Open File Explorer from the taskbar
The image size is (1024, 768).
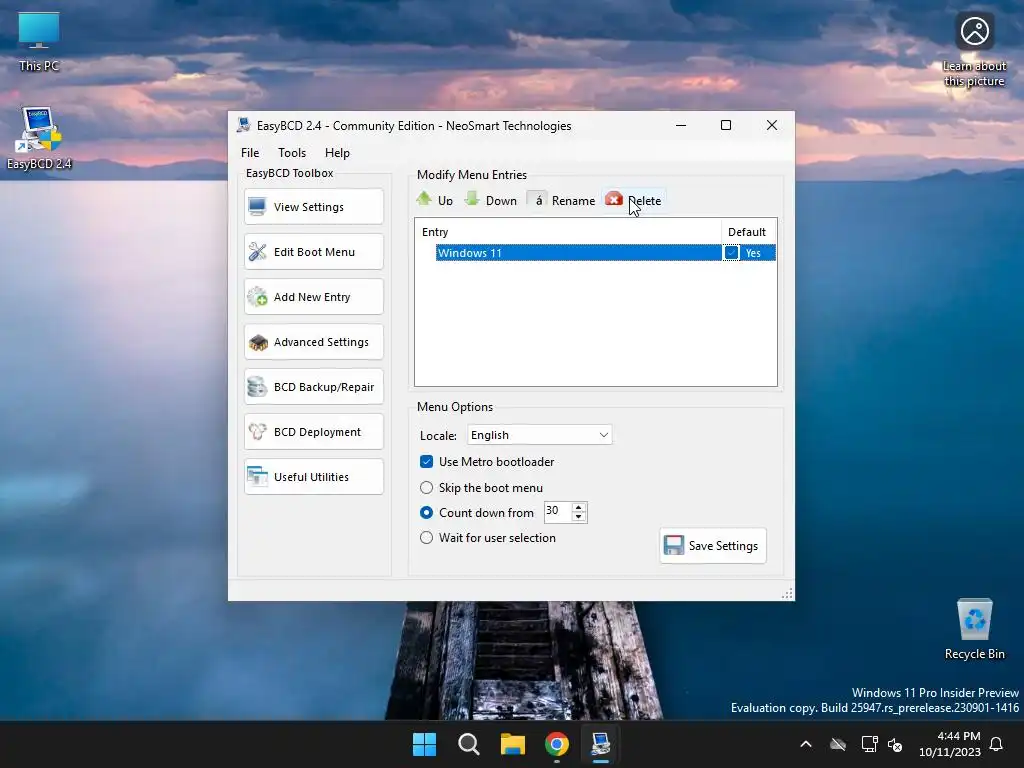(513, 744)
